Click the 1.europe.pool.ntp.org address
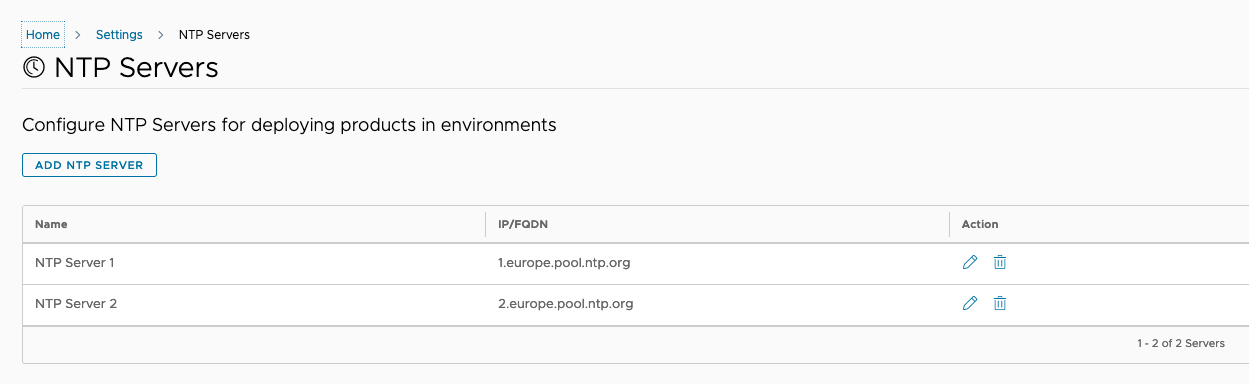Viewport: 1249px width, 384px height. click(x=564, y=263)
